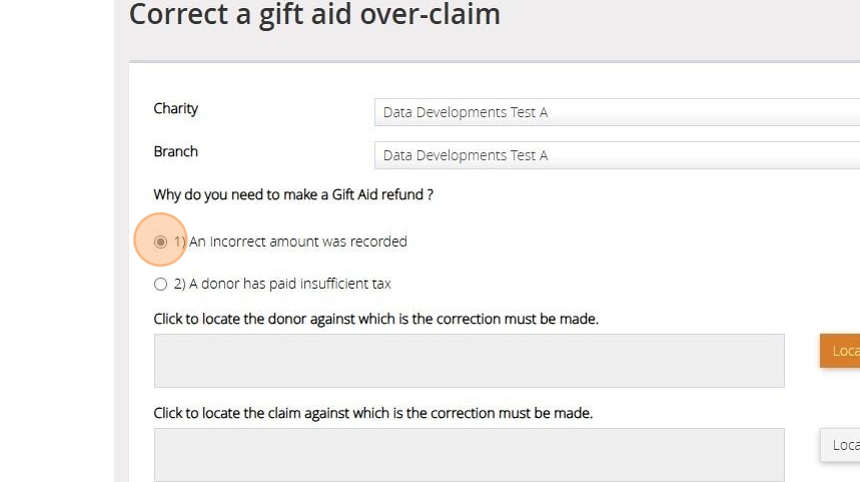Click the 'Why do you need' question text
Viewport: 860px width, 482px height.
click(293, 195)
